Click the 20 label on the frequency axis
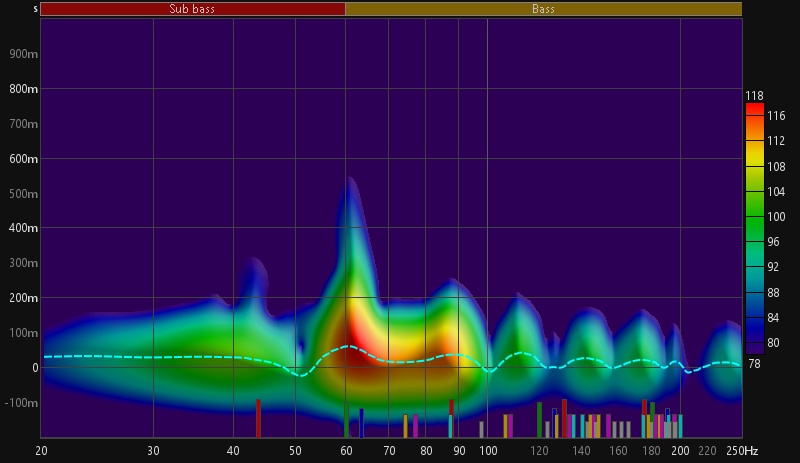The height and width of the screenshot is (463, 800). pos(41,451)
